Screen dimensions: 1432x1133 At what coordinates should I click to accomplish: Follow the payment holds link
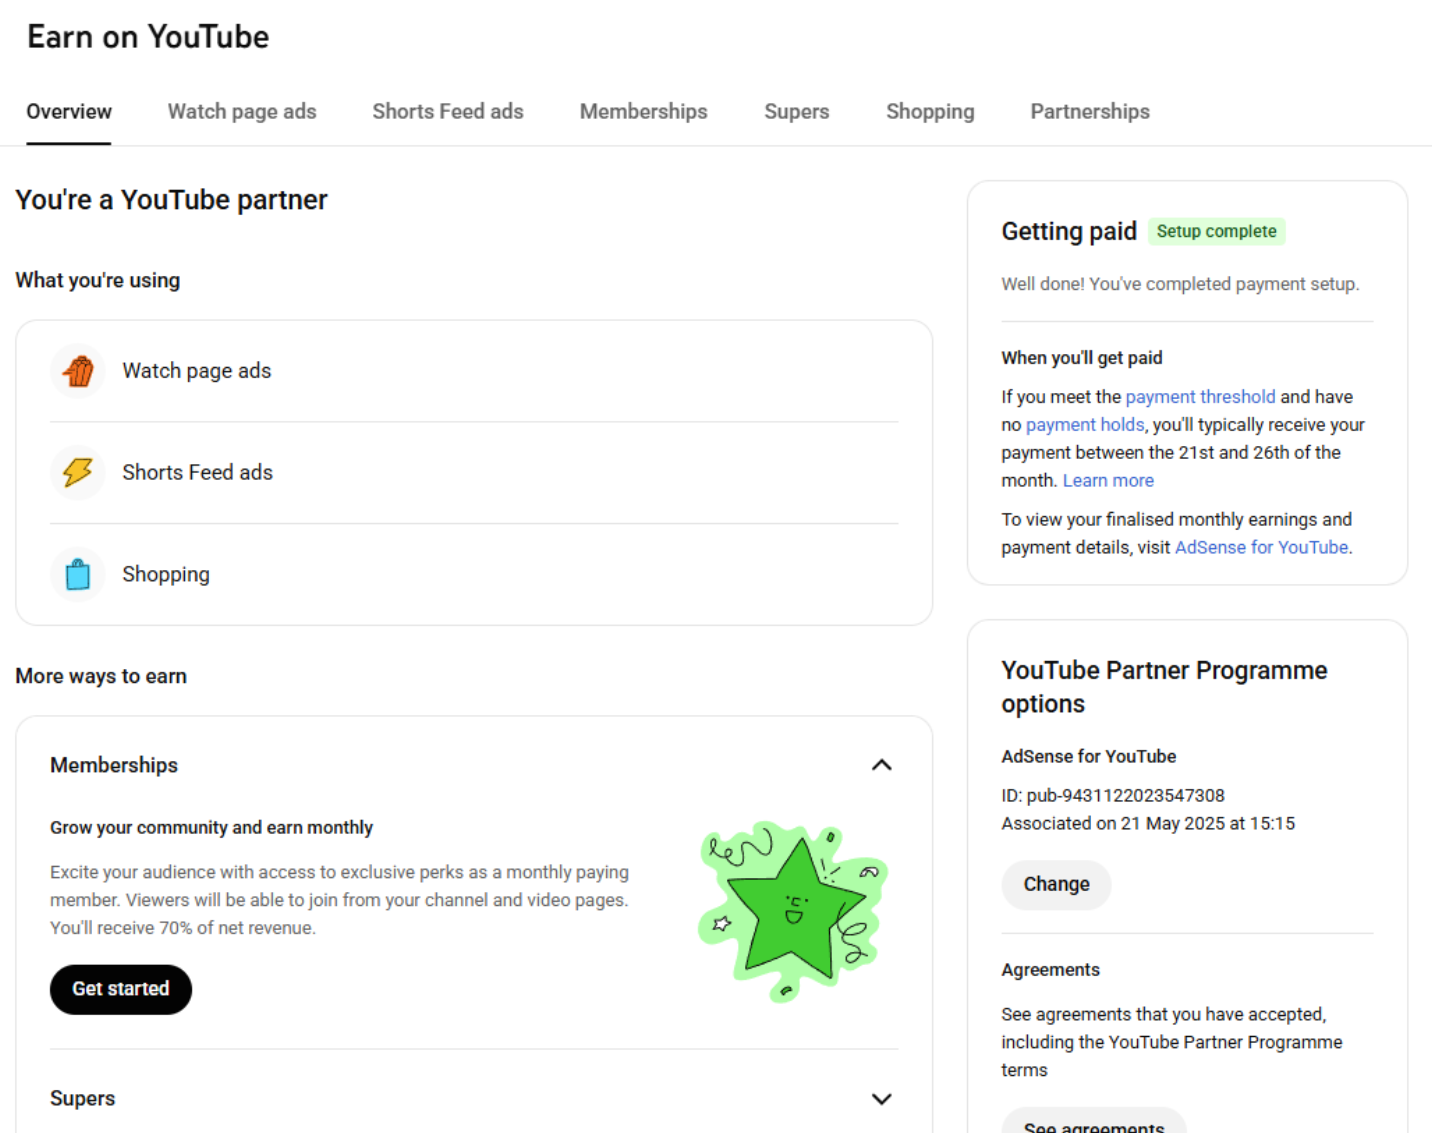point(1084,425)
